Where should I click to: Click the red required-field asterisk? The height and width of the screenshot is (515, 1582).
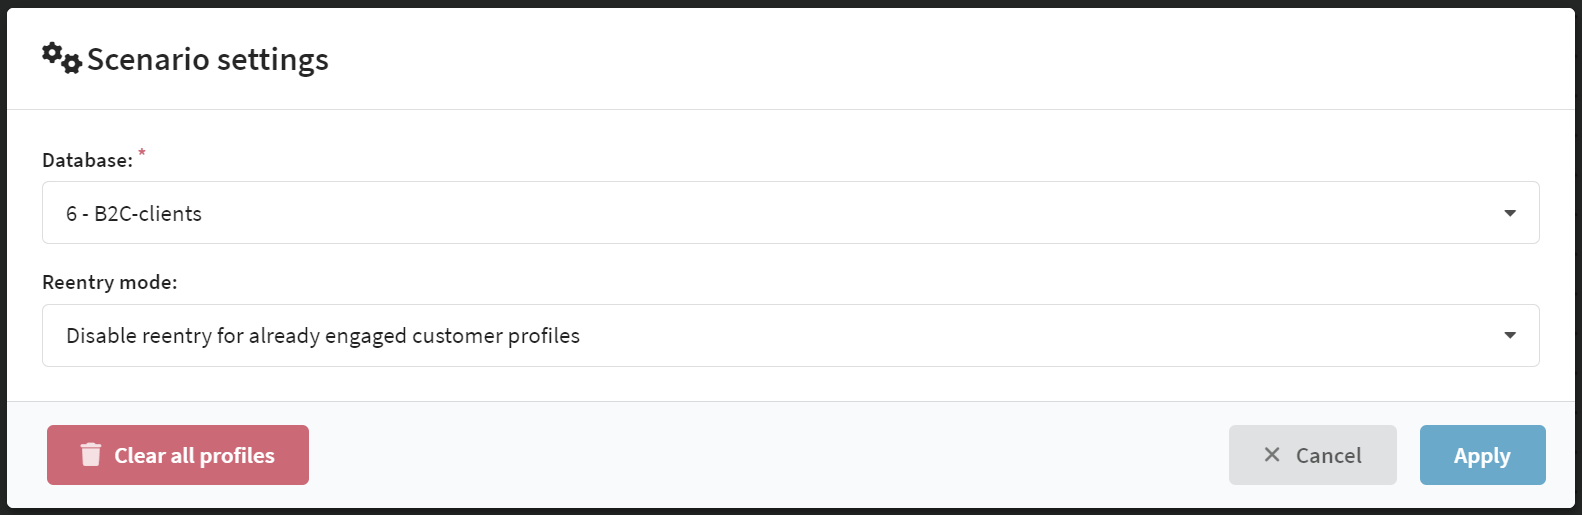(142, 152)
